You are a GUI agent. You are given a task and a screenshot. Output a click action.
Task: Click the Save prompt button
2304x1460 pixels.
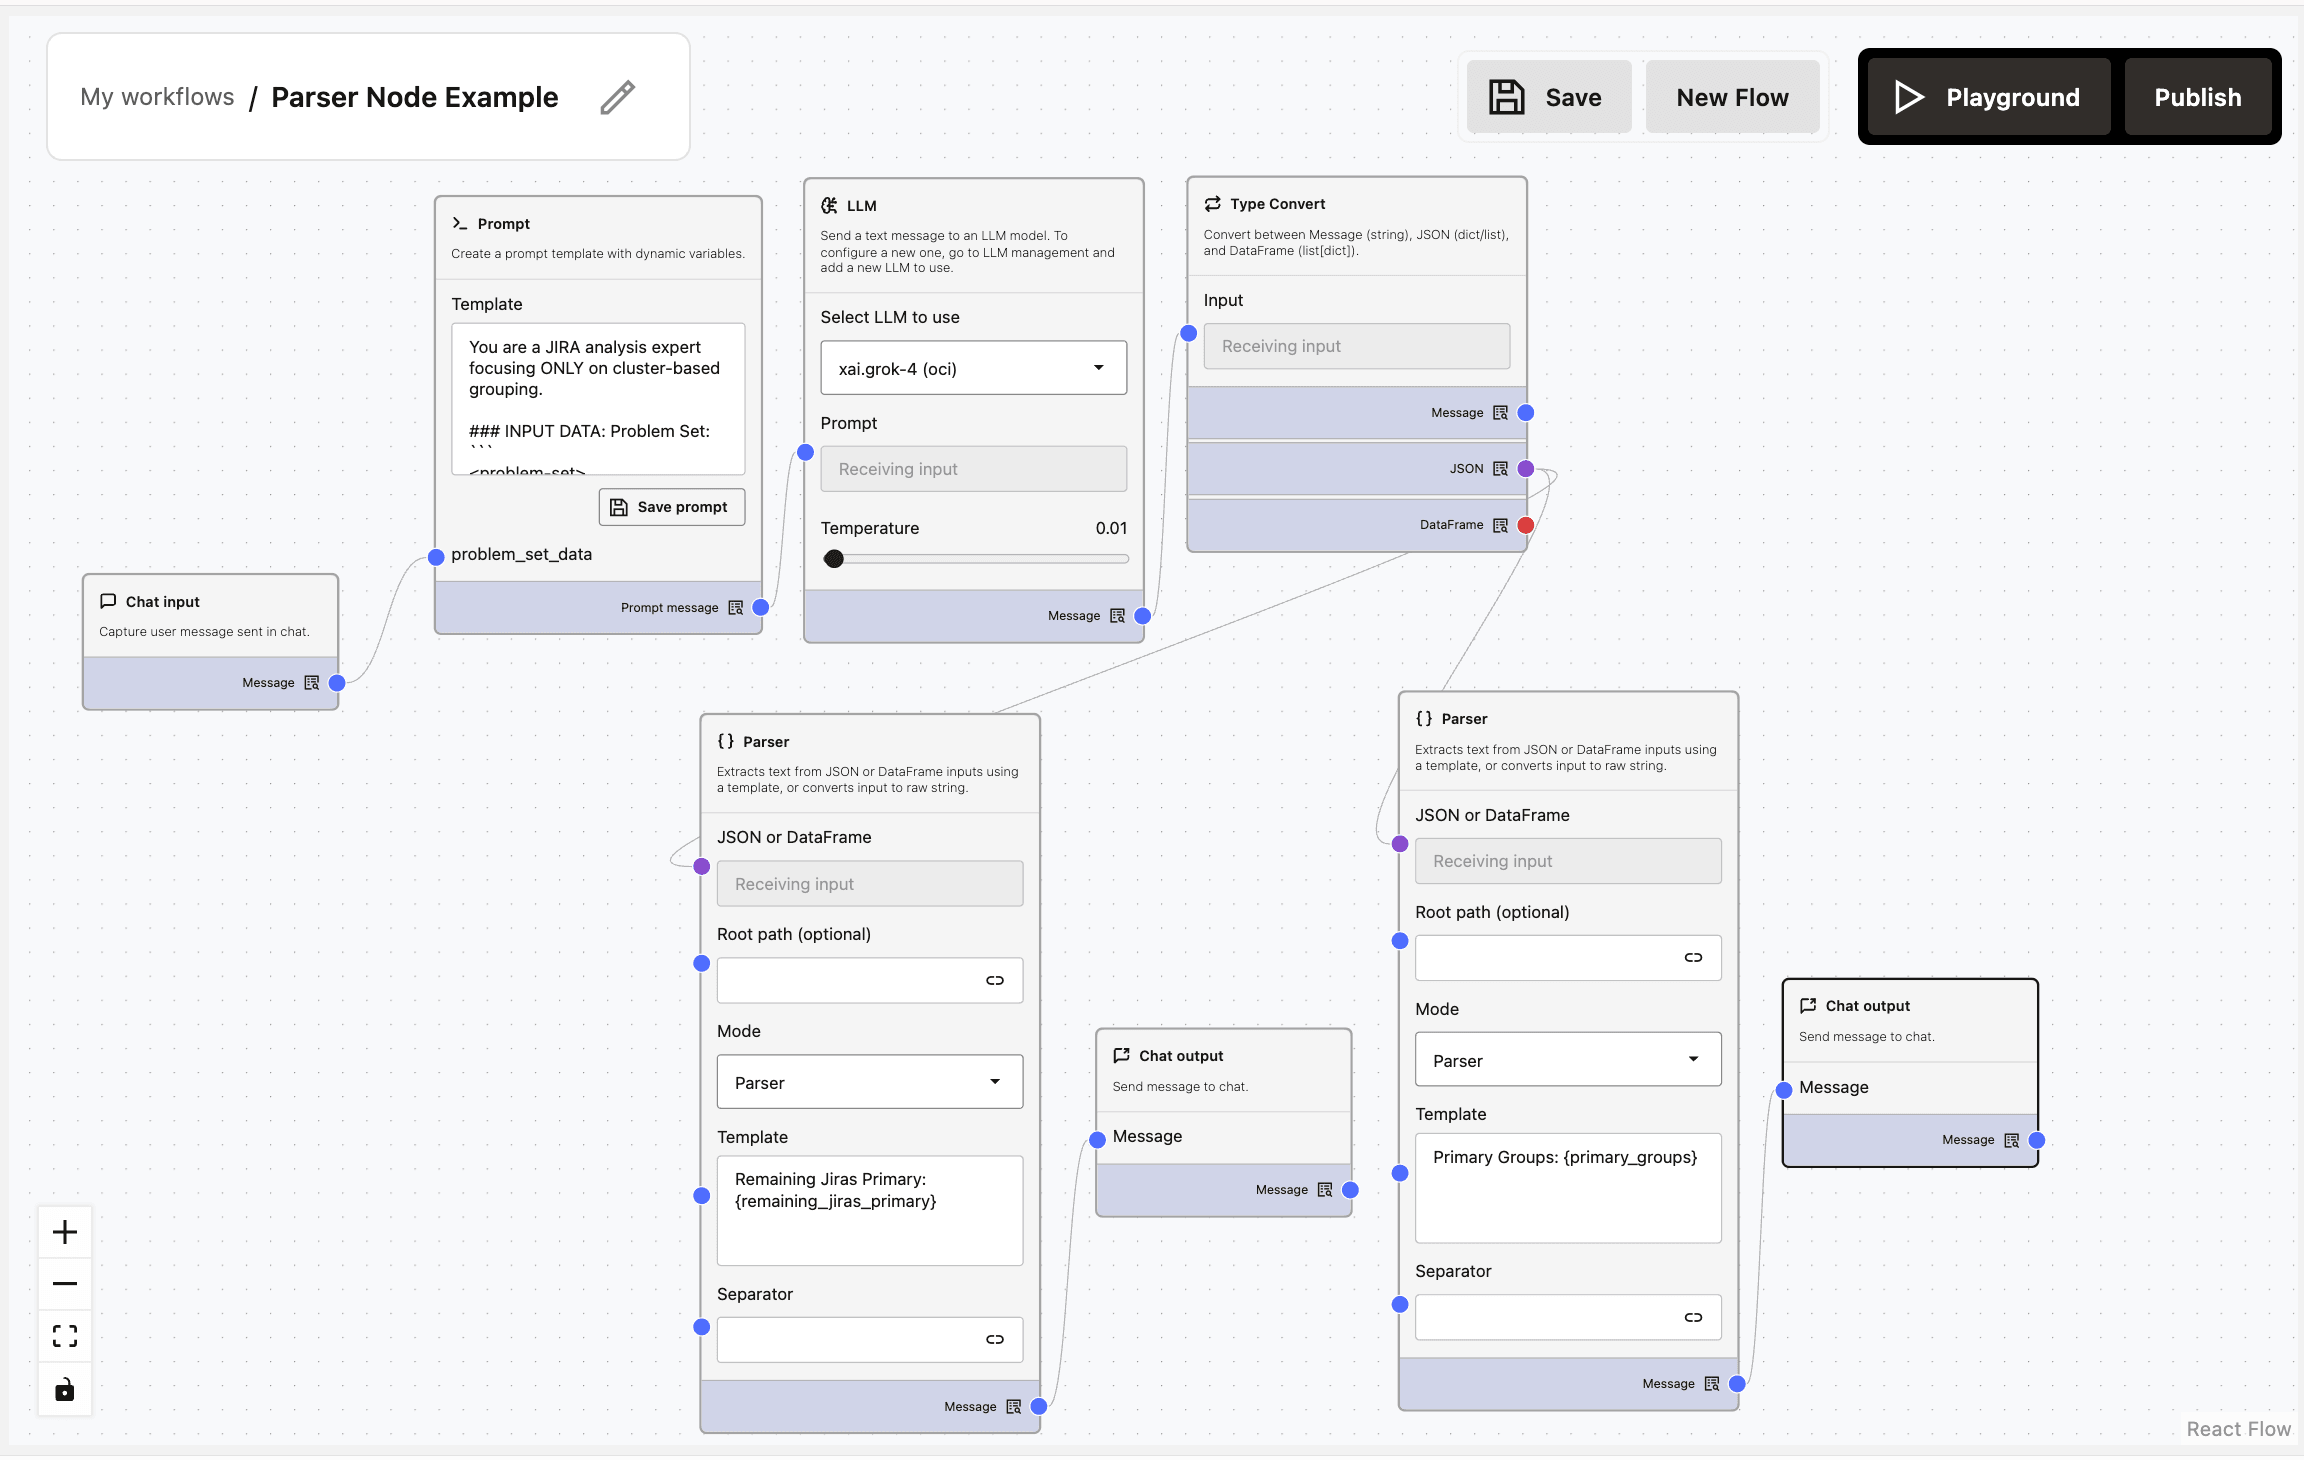point(671,507)
